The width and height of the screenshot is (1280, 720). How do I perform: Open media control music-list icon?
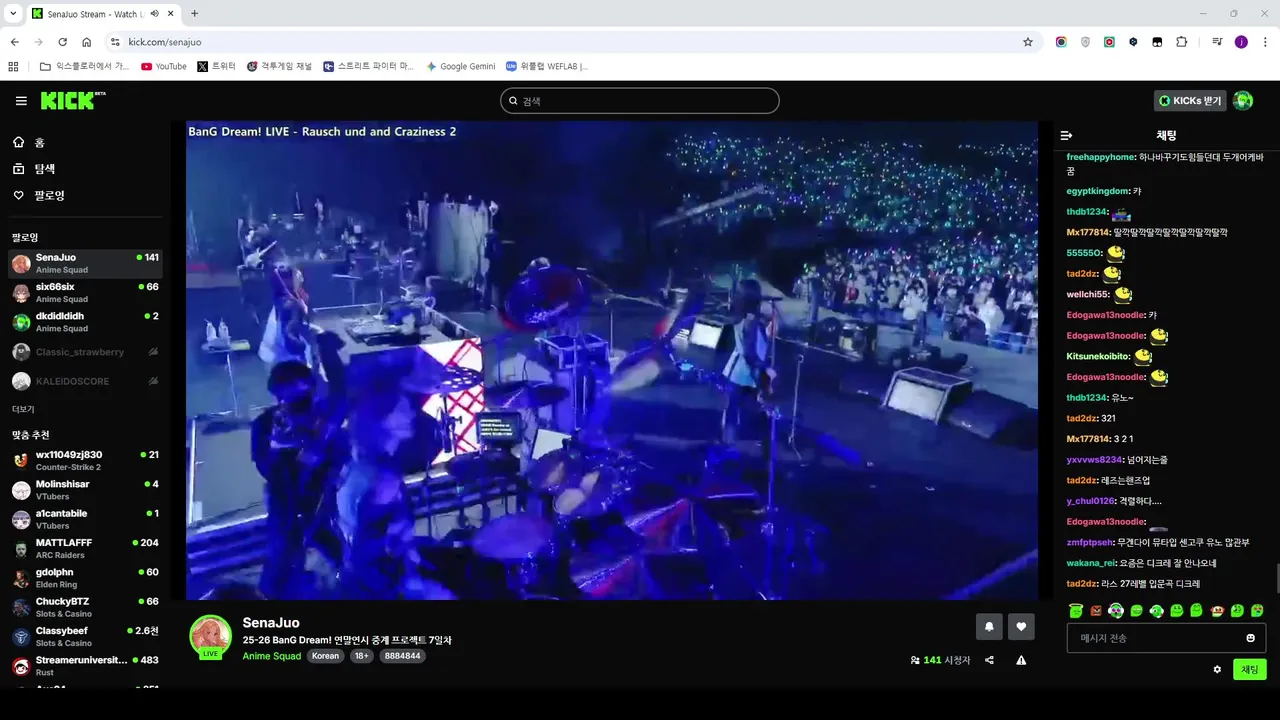[1217, 42]
